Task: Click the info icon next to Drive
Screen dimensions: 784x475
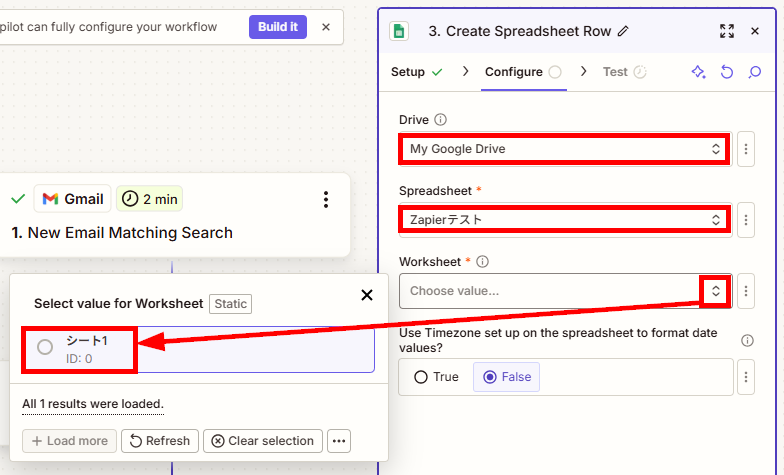Action: click(440, 120)
